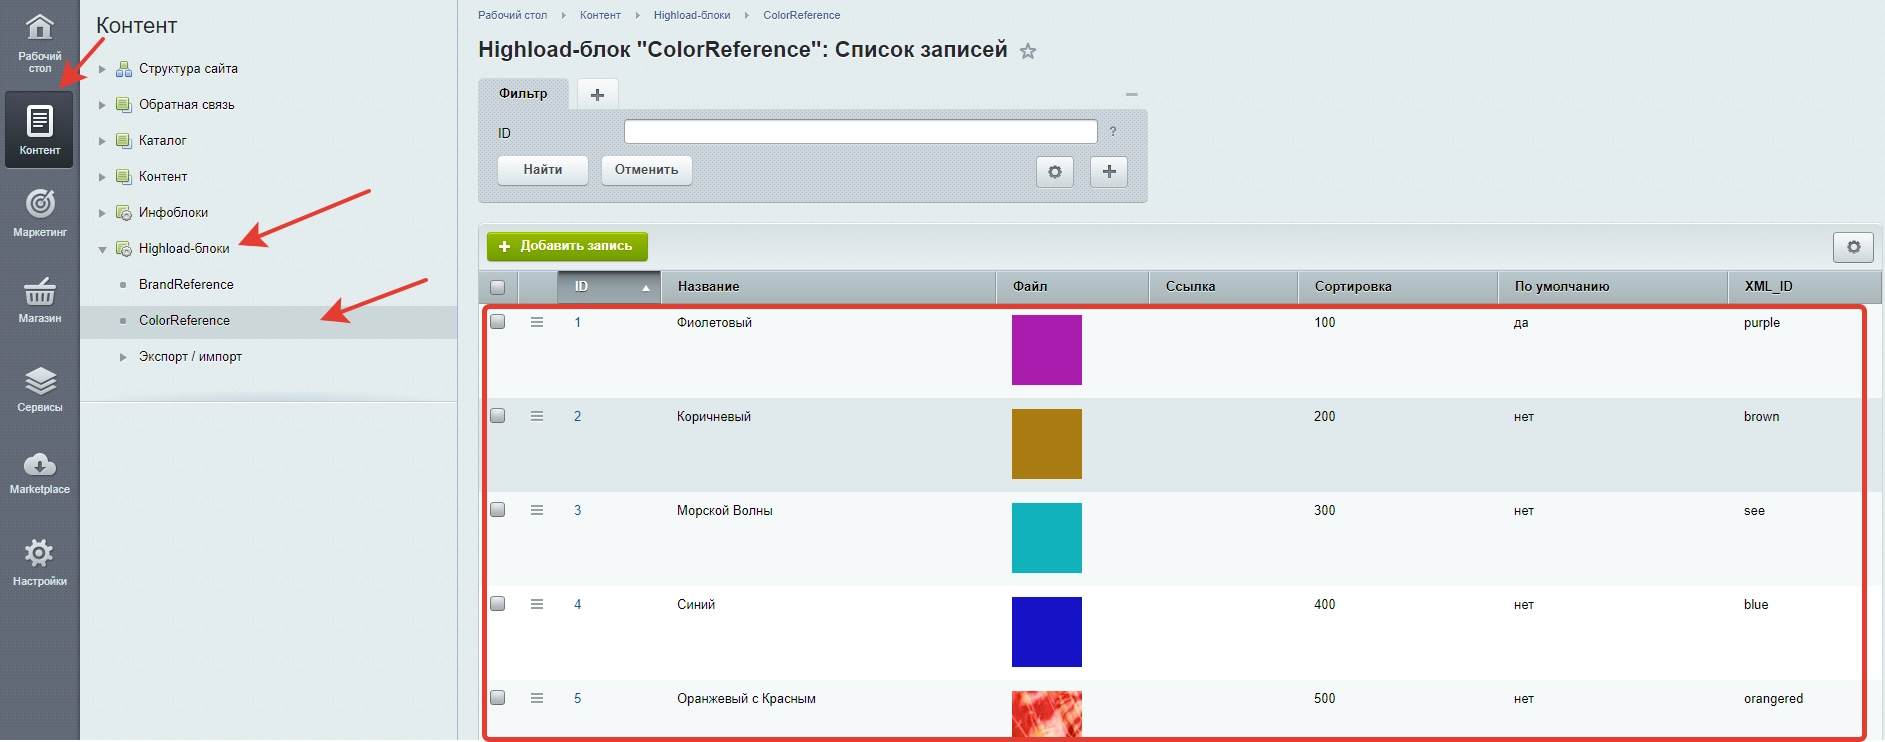Expand Экспорт / импорт node
The width and height of the screenshot is (1885, 742).
pos(123,357)
